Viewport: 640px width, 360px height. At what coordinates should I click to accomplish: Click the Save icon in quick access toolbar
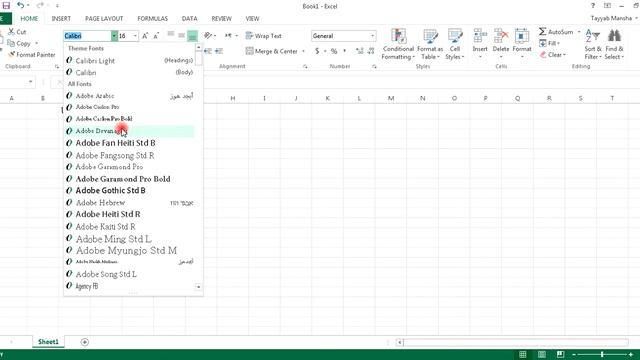click(x=6, y=5)
